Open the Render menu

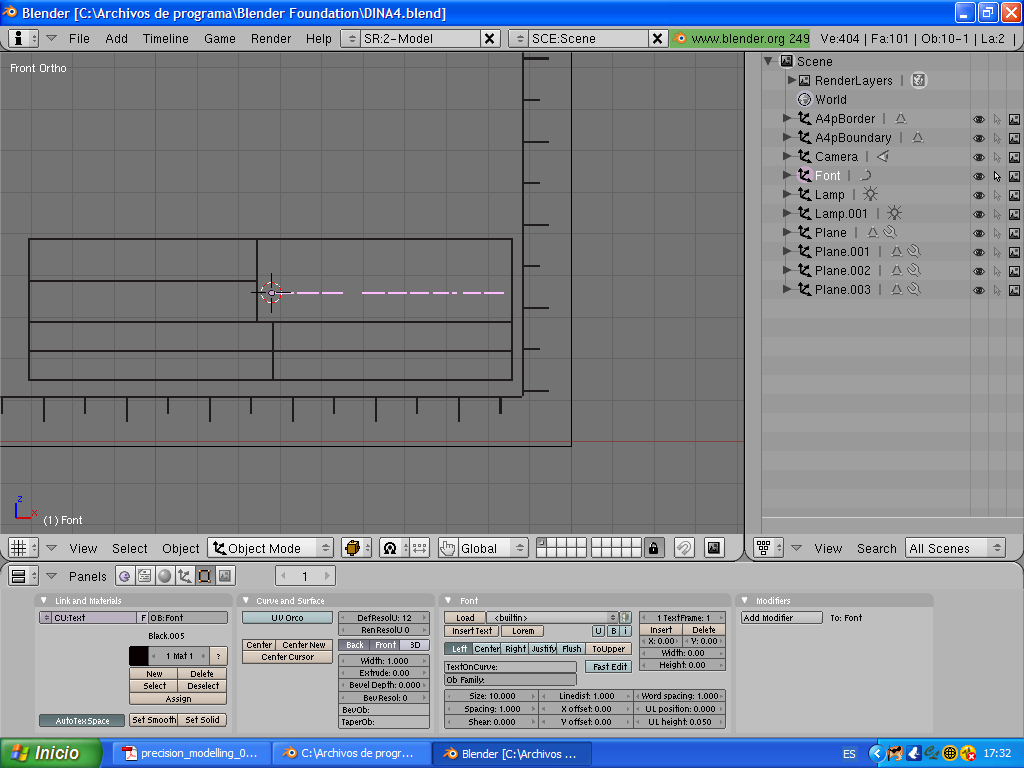[270, 39]
